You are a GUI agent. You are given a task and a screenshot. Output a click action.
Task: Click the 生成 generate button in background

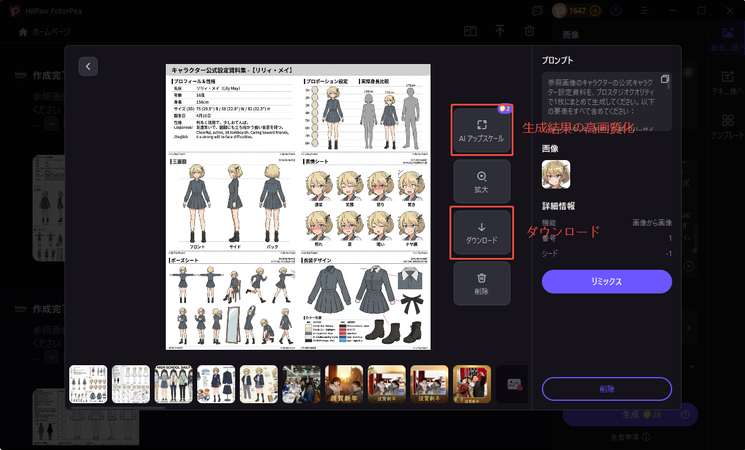coord(630,414)
